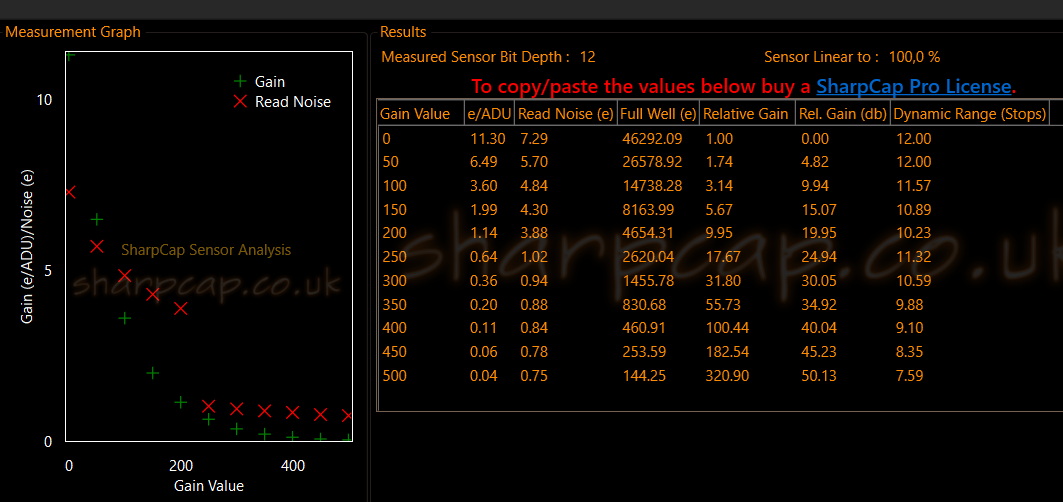This screenshot has height=502, width=1063.
Task: Sort by the Full Well (e) column header
Action: 658,114
